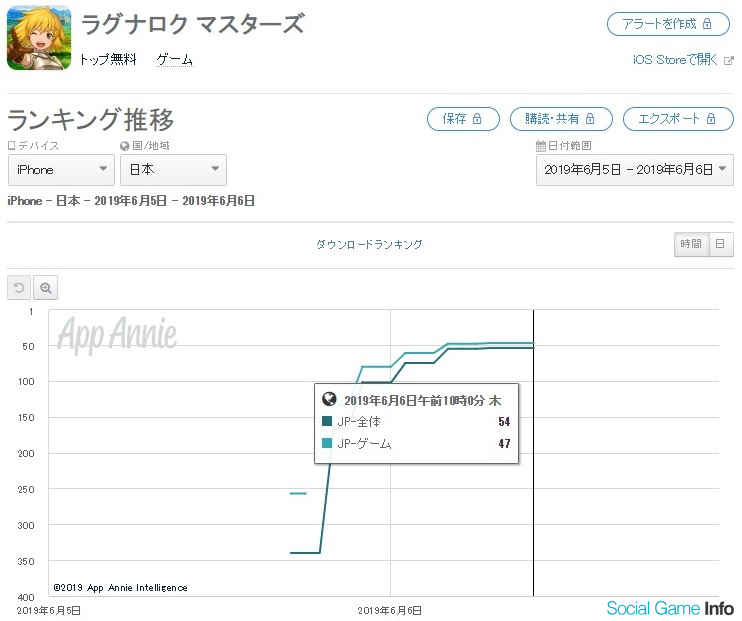Image resolution: width=742 pixels, height=621 pixels.
Task: Click the external link icon beside iOS Store
Action: [x=729, y=61]
